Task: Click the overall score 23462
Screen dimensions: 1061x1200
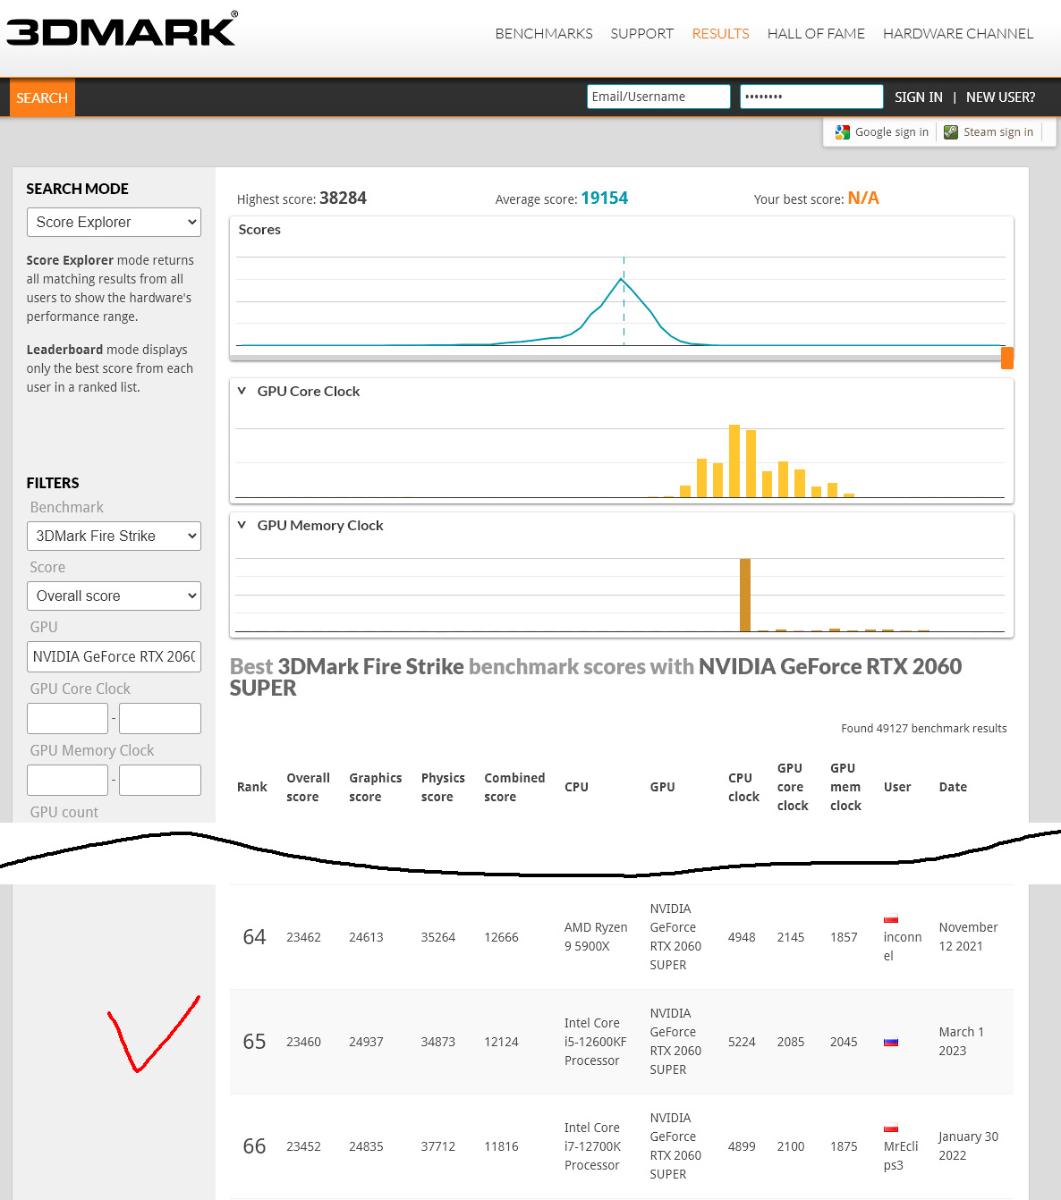Action: pos(303,938)
